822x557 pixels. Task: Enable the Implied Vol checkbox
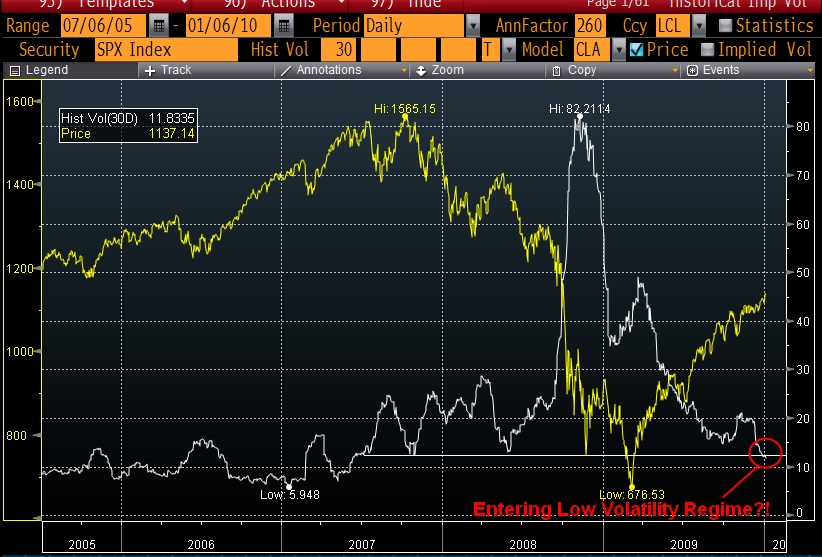(x=708, y=49)
